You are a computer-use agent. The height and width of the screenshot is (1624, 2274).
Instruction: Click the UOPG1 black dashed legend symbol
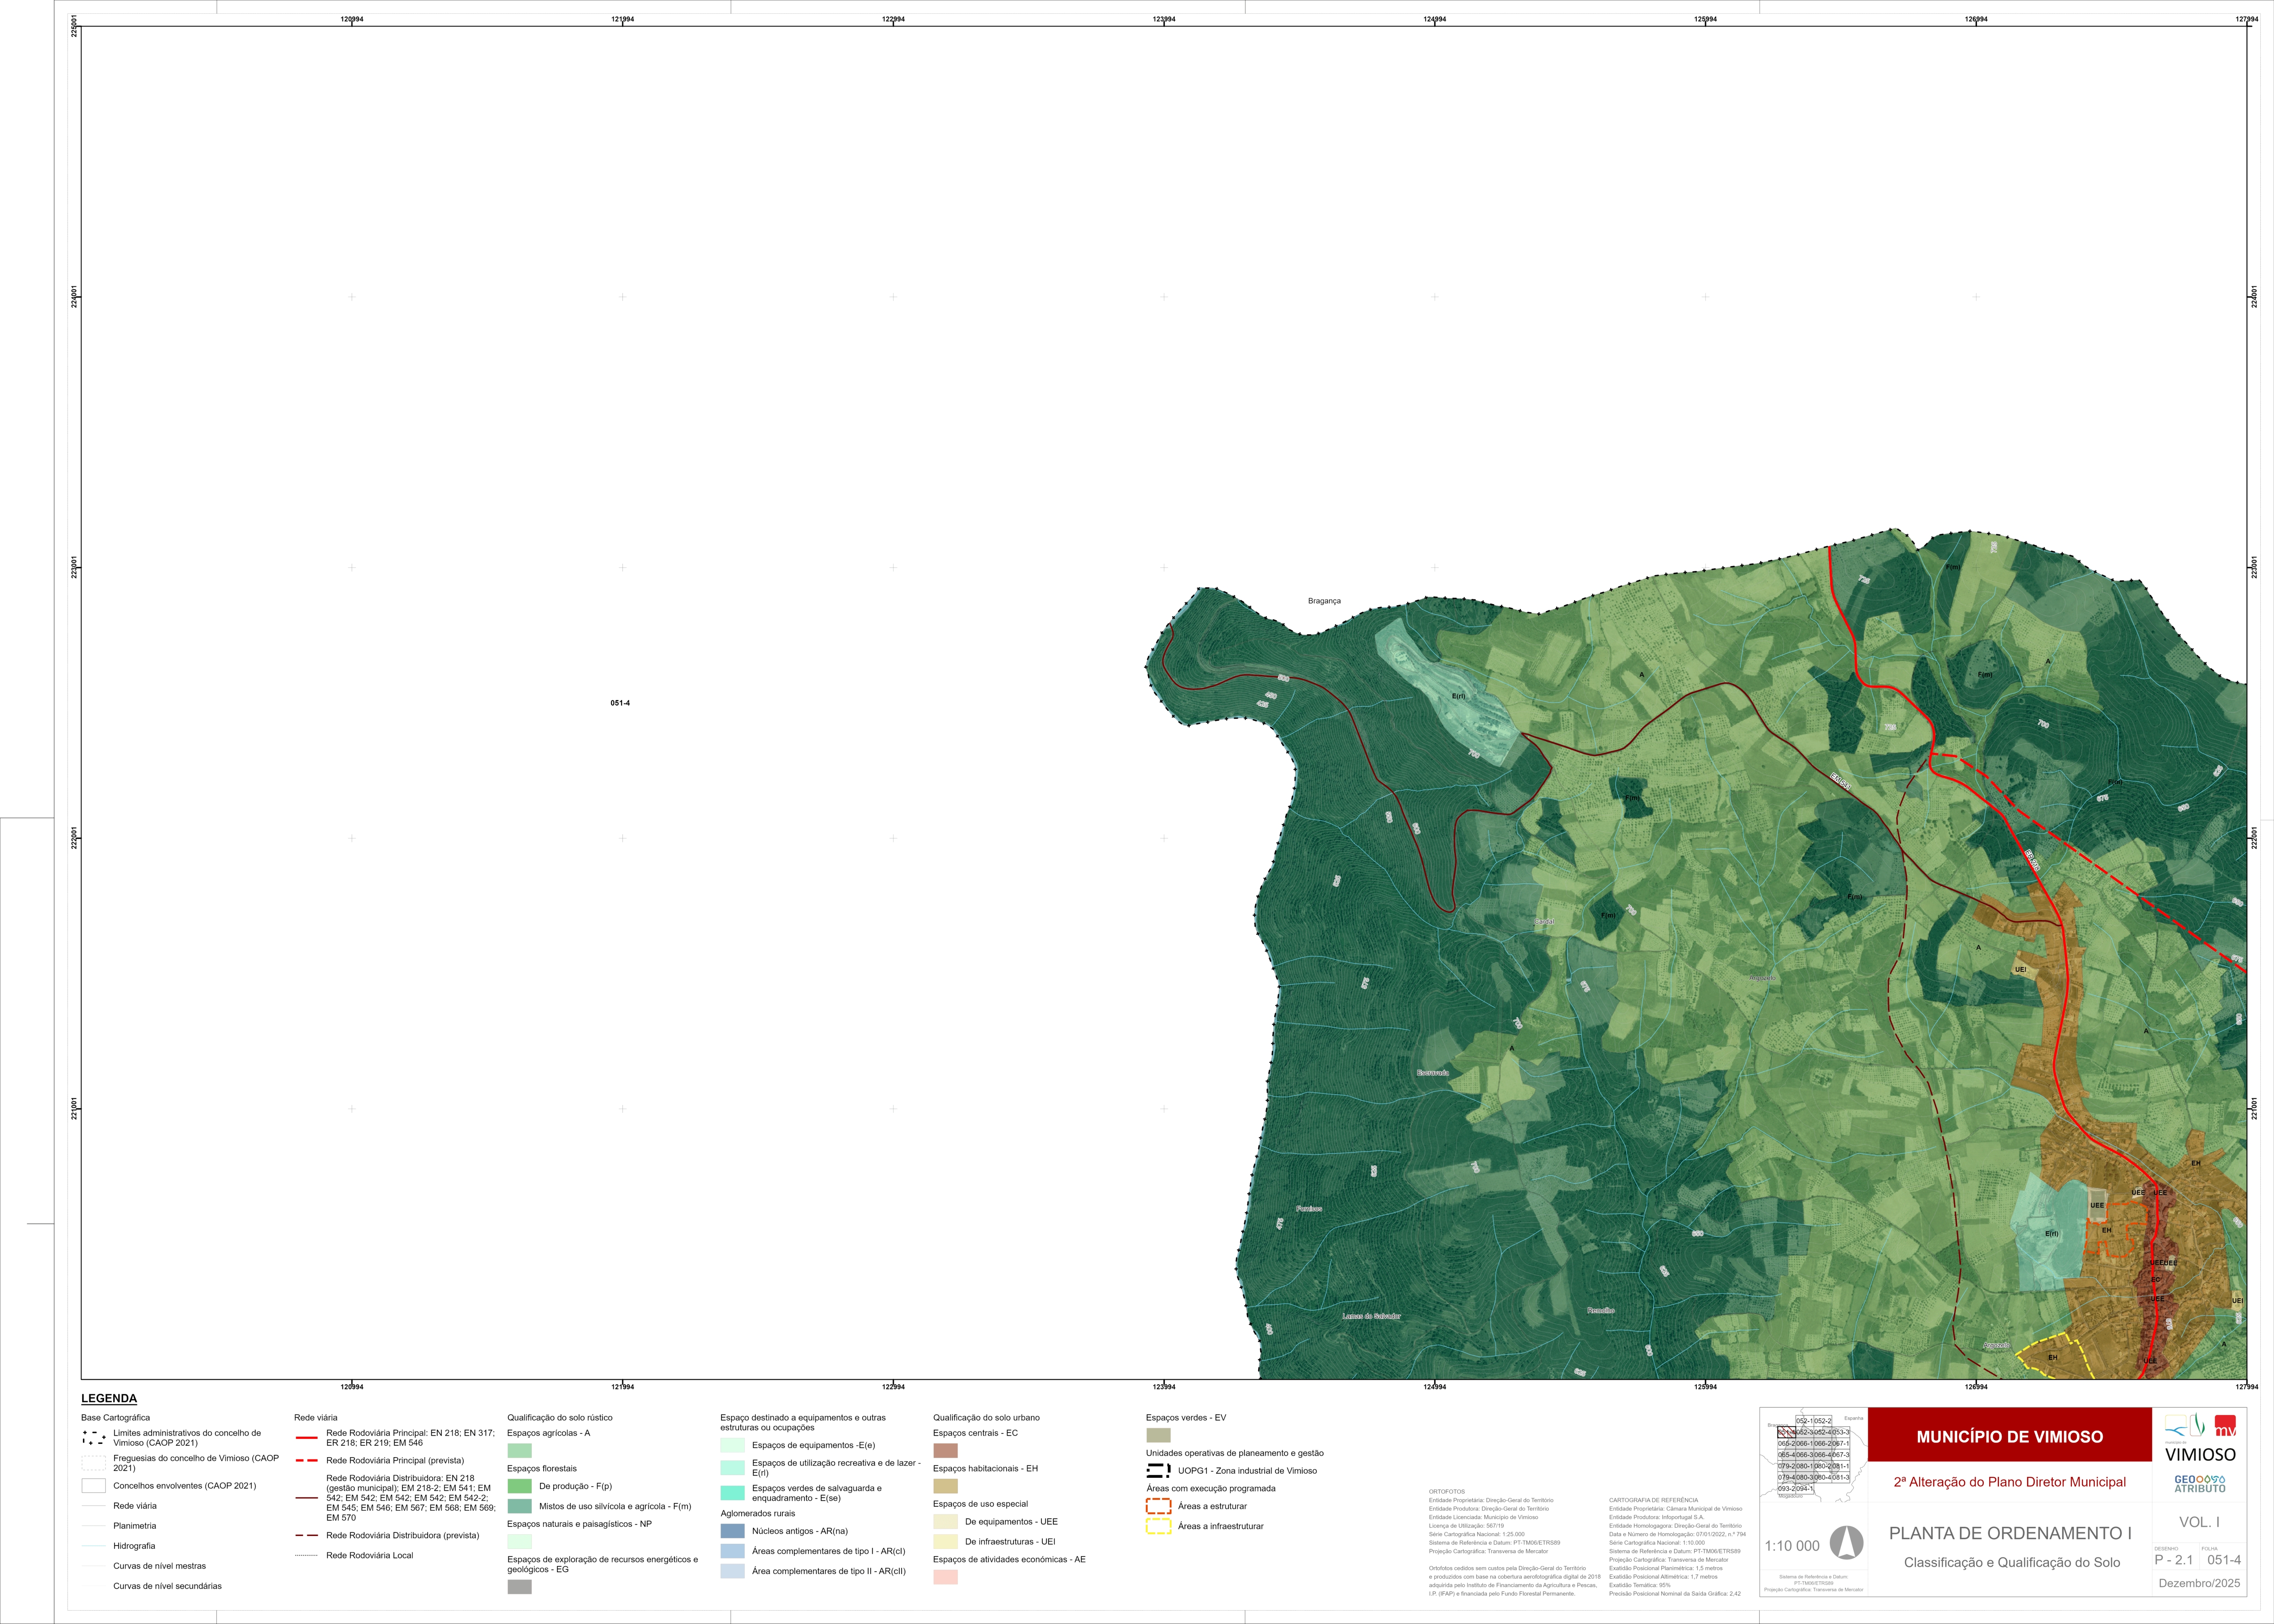pos(1158,1470)
